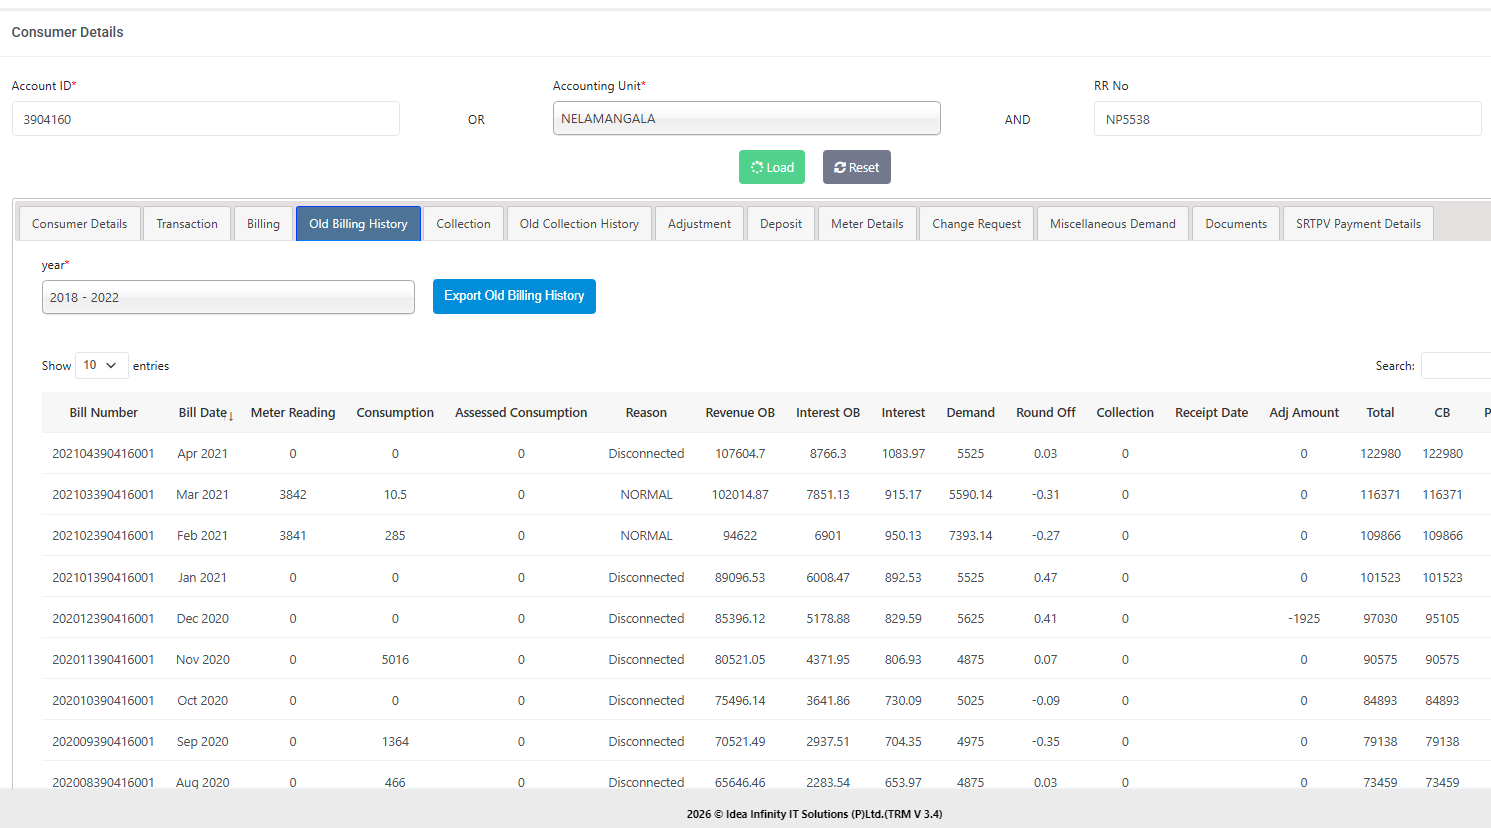
Task: Sort by the Consumption column header
Action: click(395, 413)
